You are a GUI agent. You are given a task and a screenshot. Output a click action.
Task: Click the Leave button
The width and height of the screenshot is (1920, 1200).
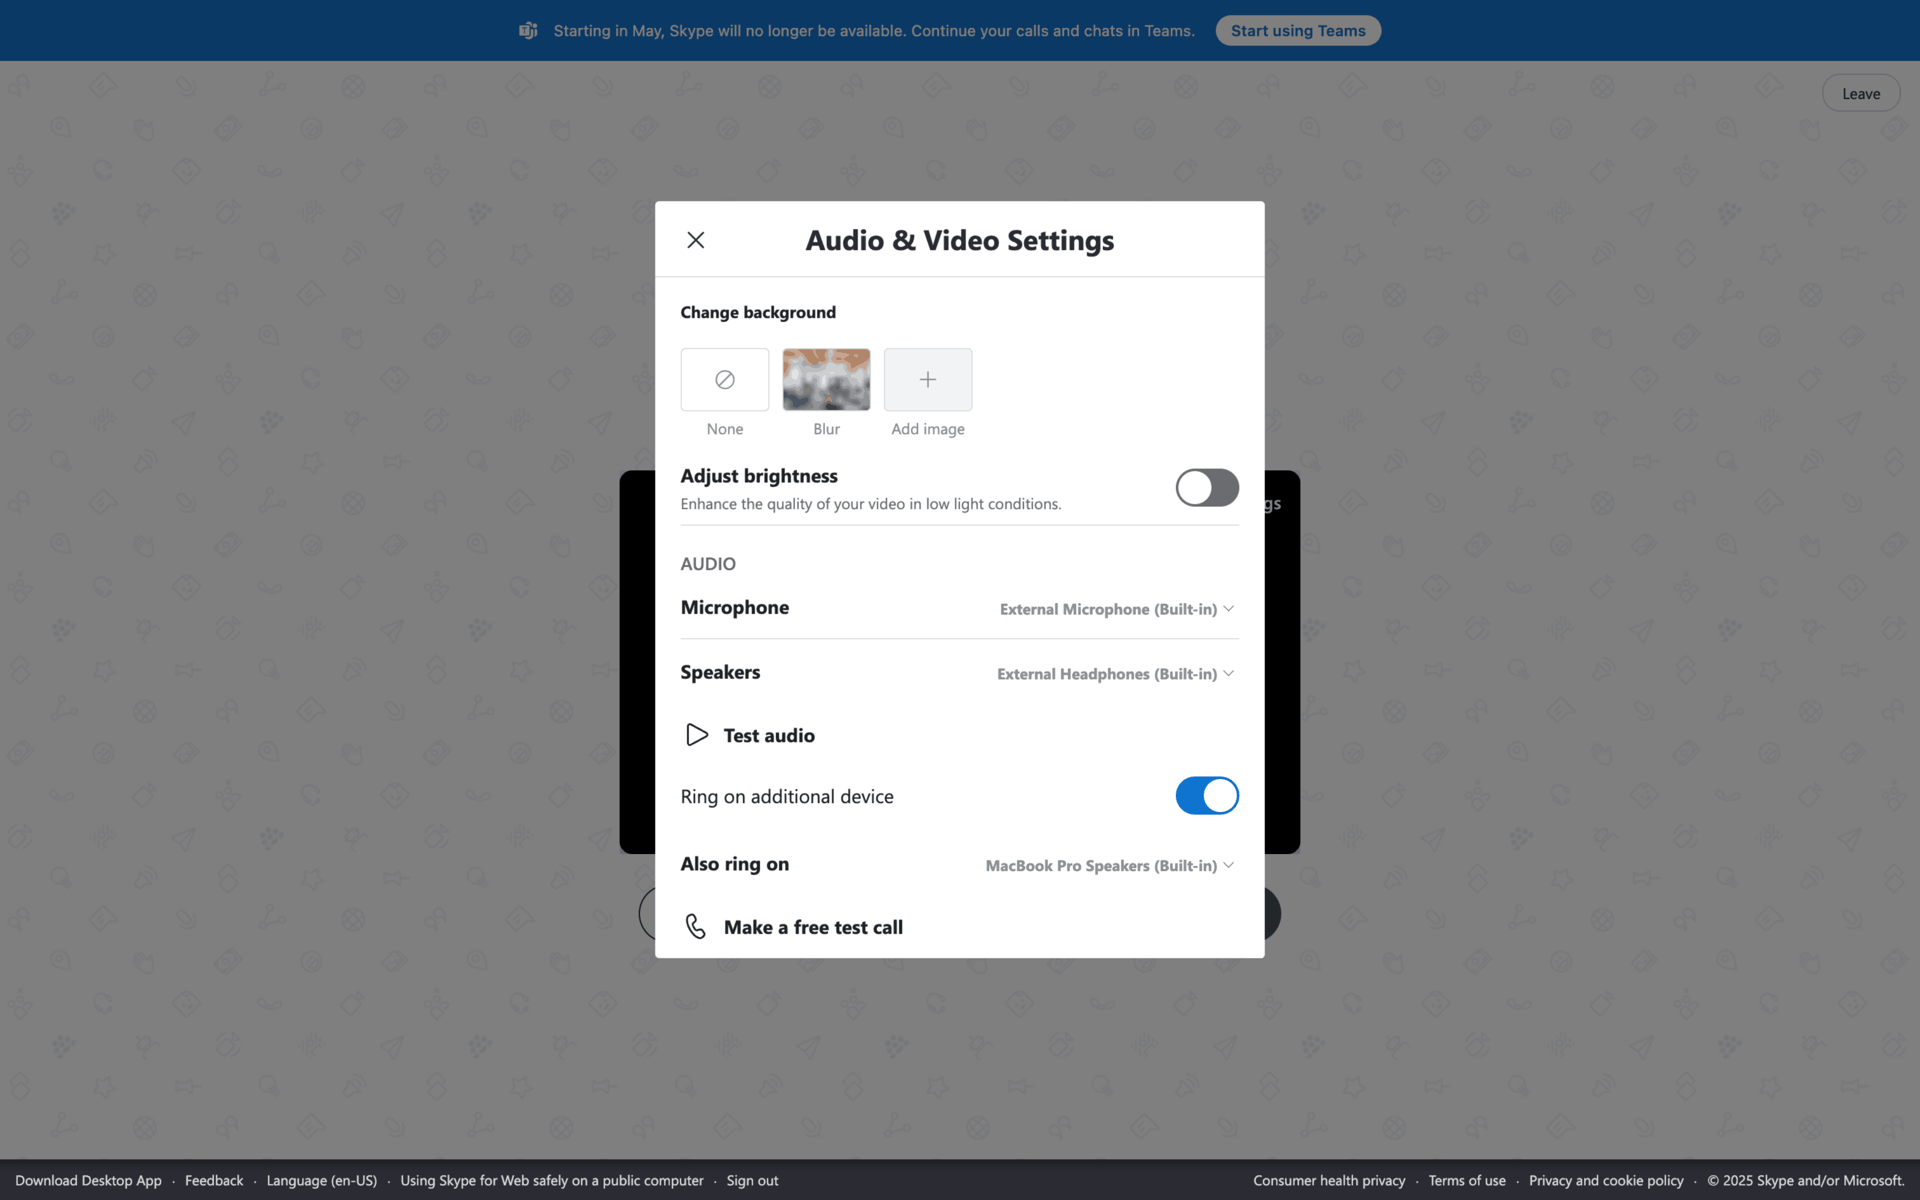tap(1861, 93)
